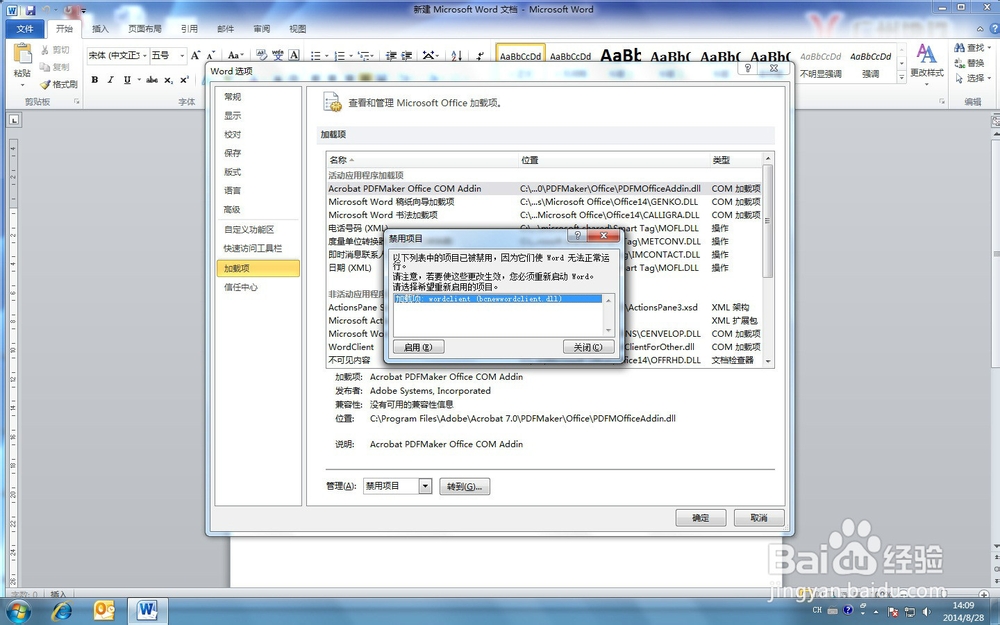The width and height of the screenshot is (1000, 625).
Task: Click the Multilevel List icon
Action: click(365, 56)
